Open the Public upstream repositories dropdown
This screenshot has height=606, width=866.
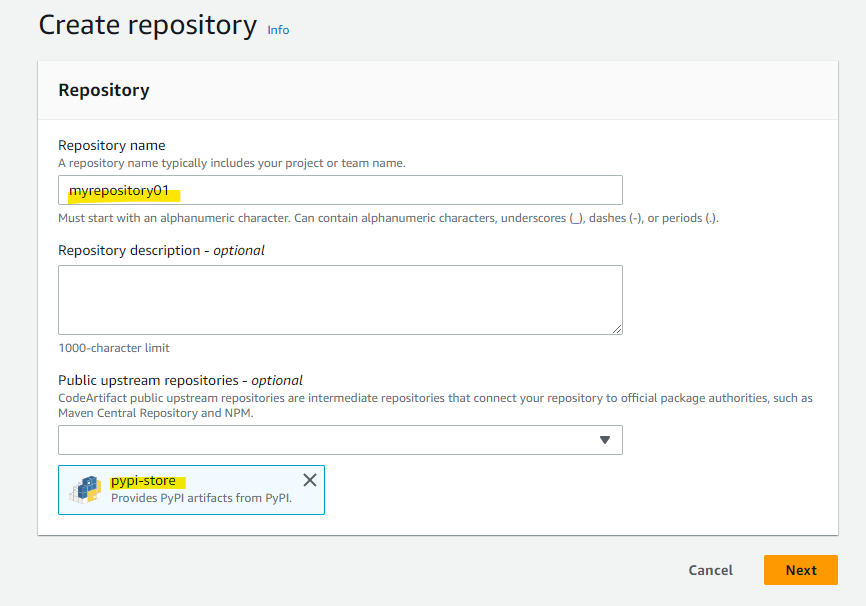pyautogui.click(x=340, y=440)
